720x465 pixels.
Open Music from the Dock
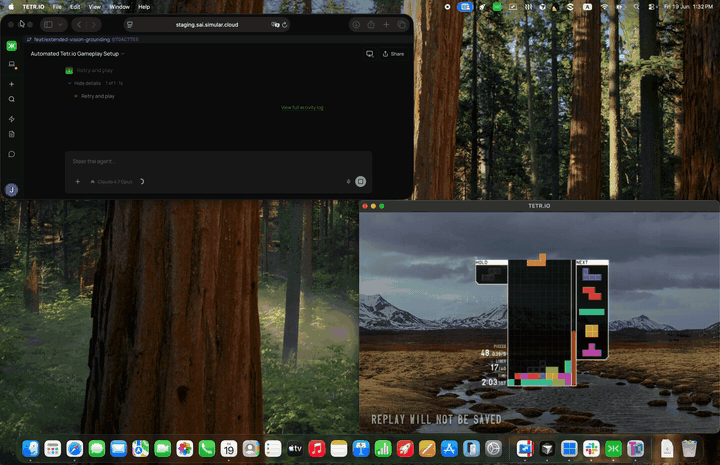click(317, 449)
